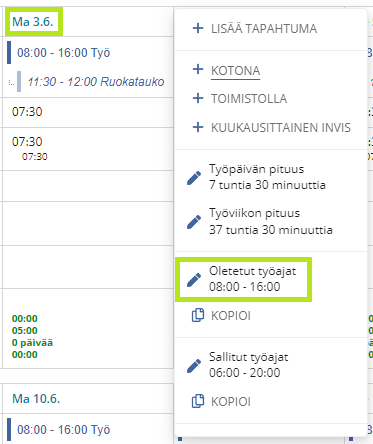Choose KOTONA from the context menu
The height and width of the screenshot is (444, 373).
click(235, 71)
